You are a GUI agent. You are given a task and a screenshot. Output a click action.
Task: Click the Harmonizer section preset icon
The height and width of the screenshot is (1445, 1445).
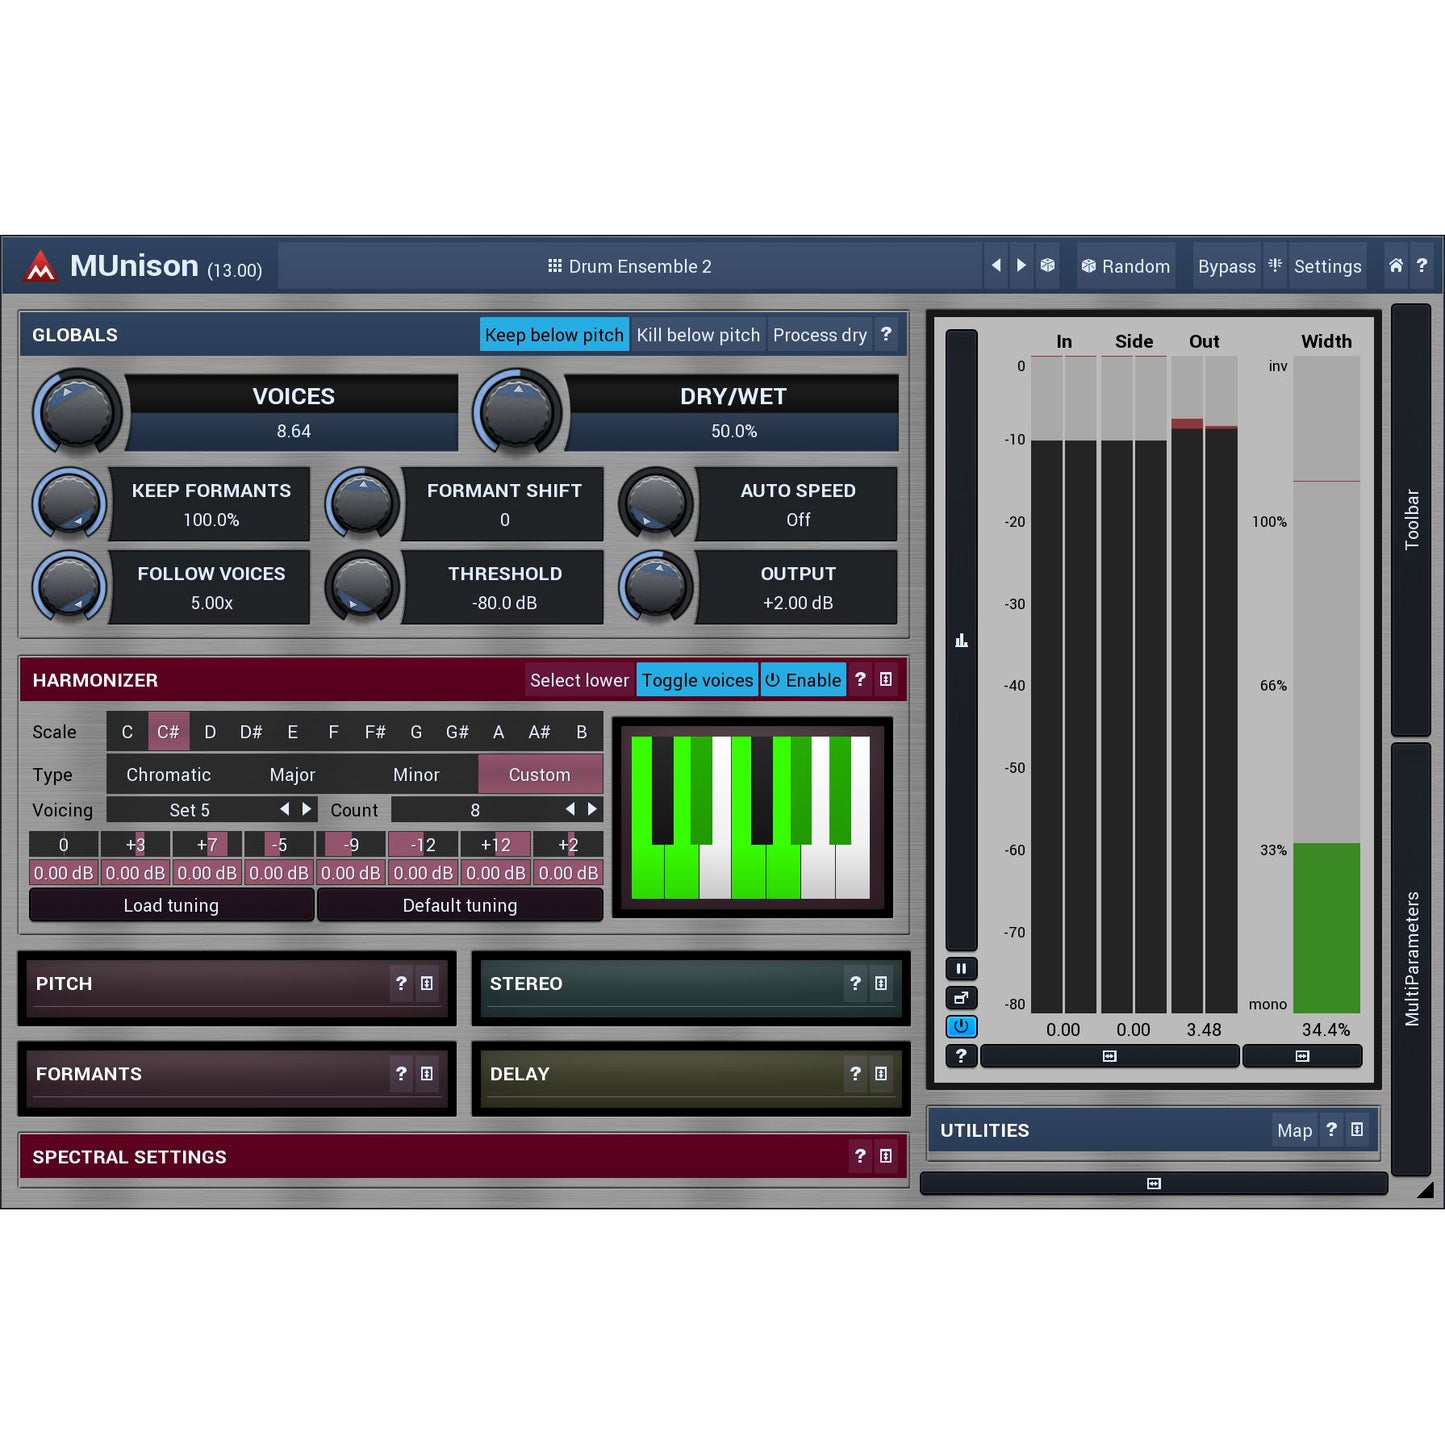(x=886, y=680)
